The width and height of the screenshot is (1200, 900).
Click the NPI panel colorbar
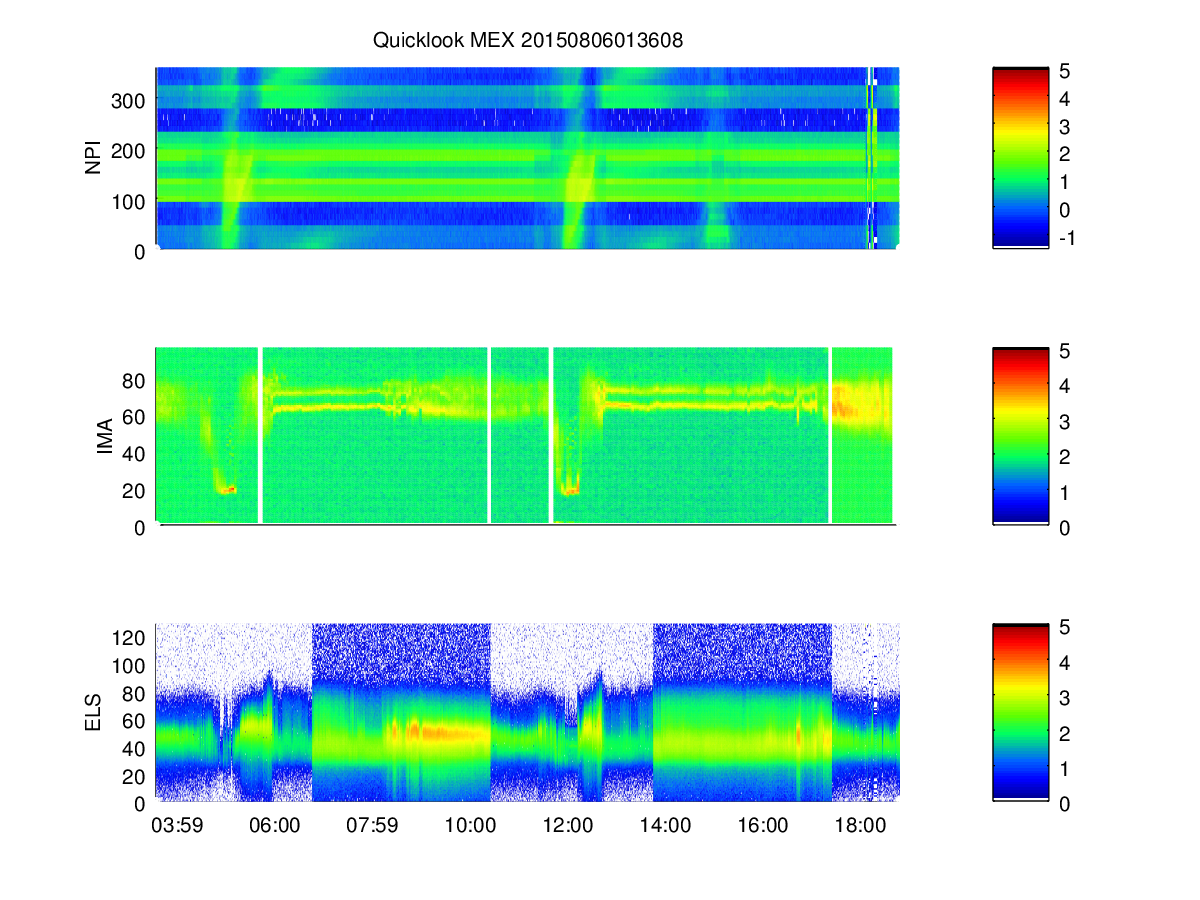(x=1020, y=157)
